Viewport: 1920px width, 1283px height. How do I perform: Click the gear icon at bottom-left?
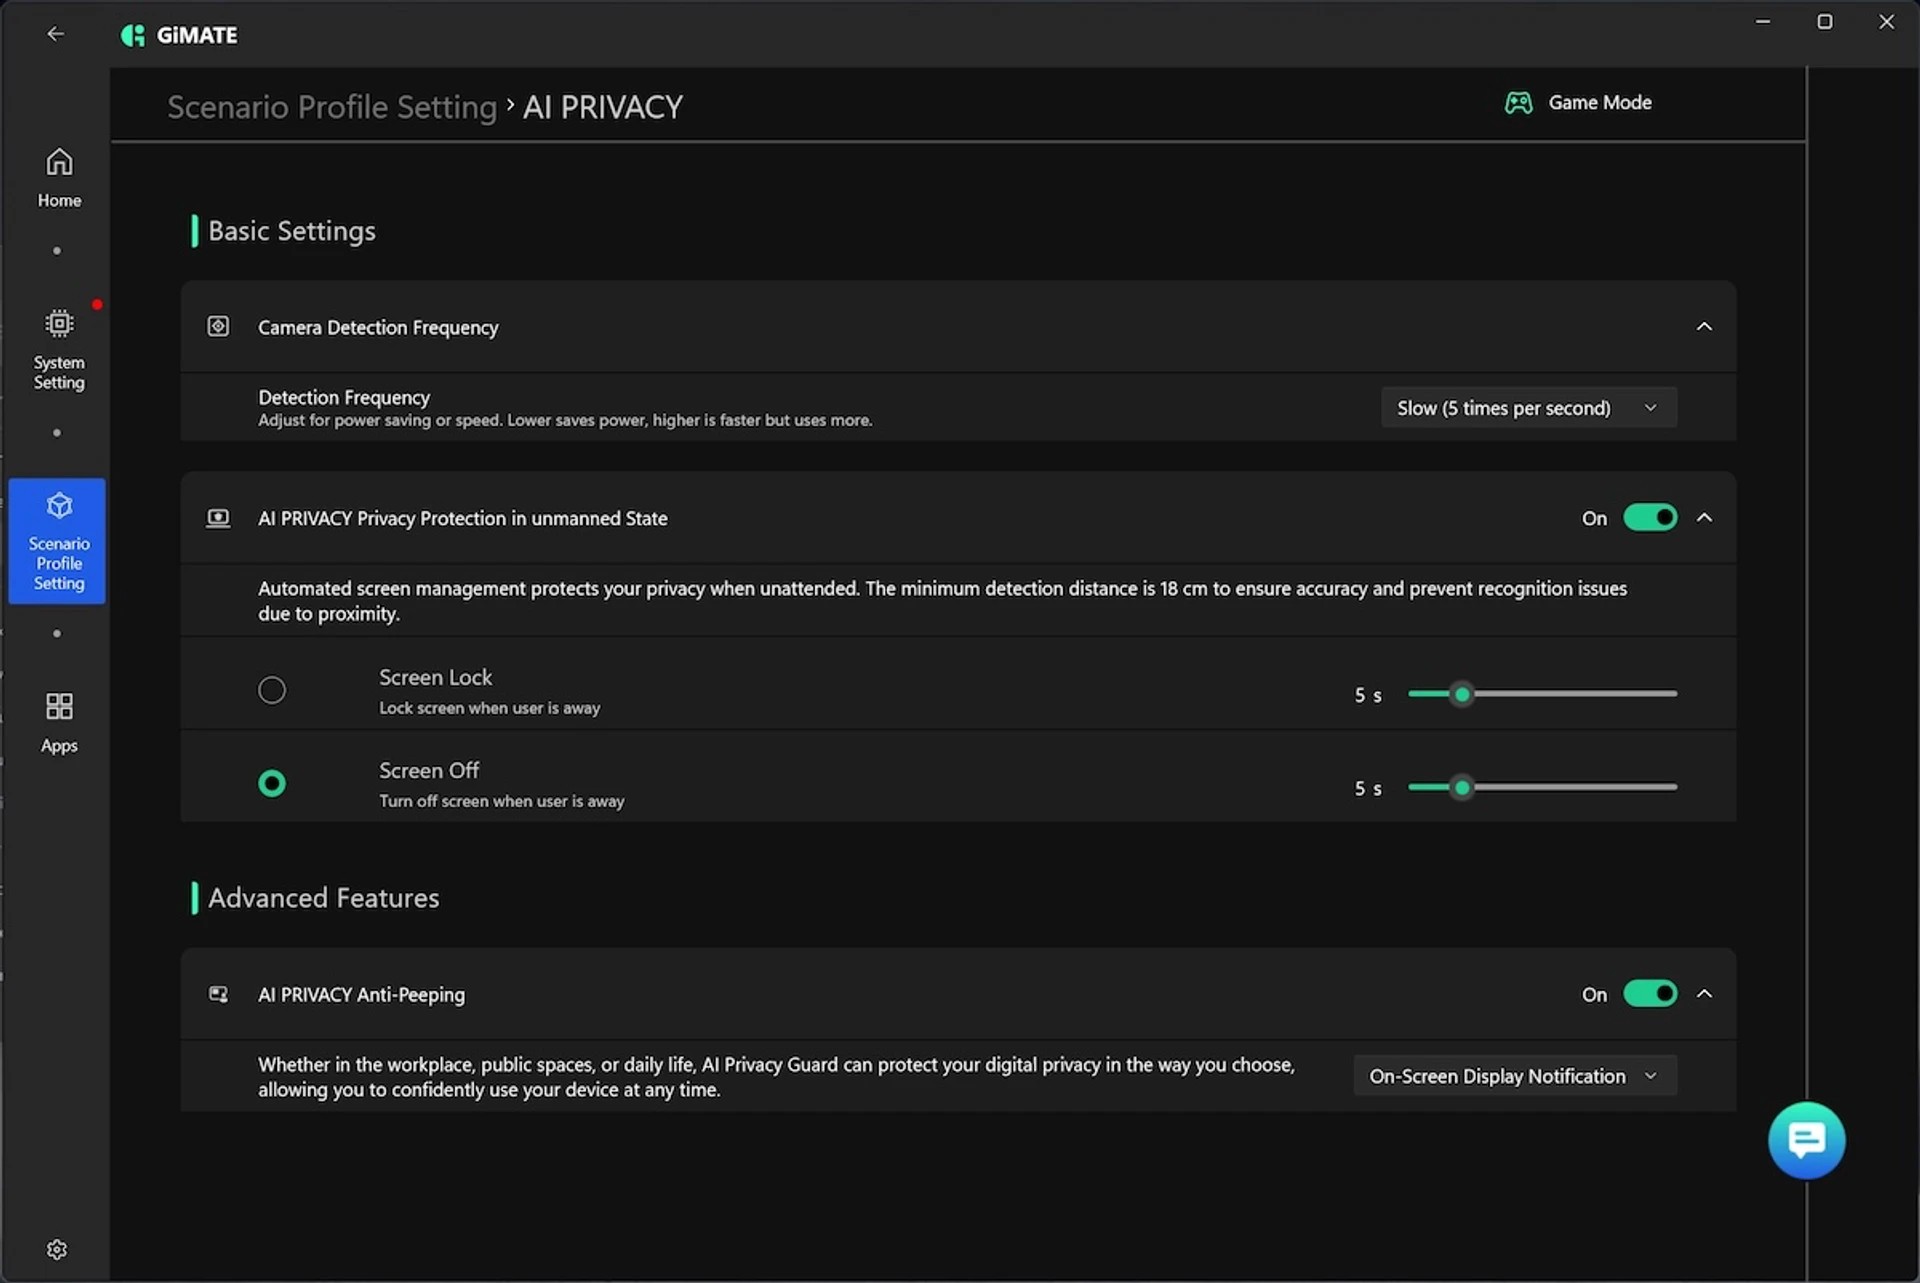[x=57, y=1249]
